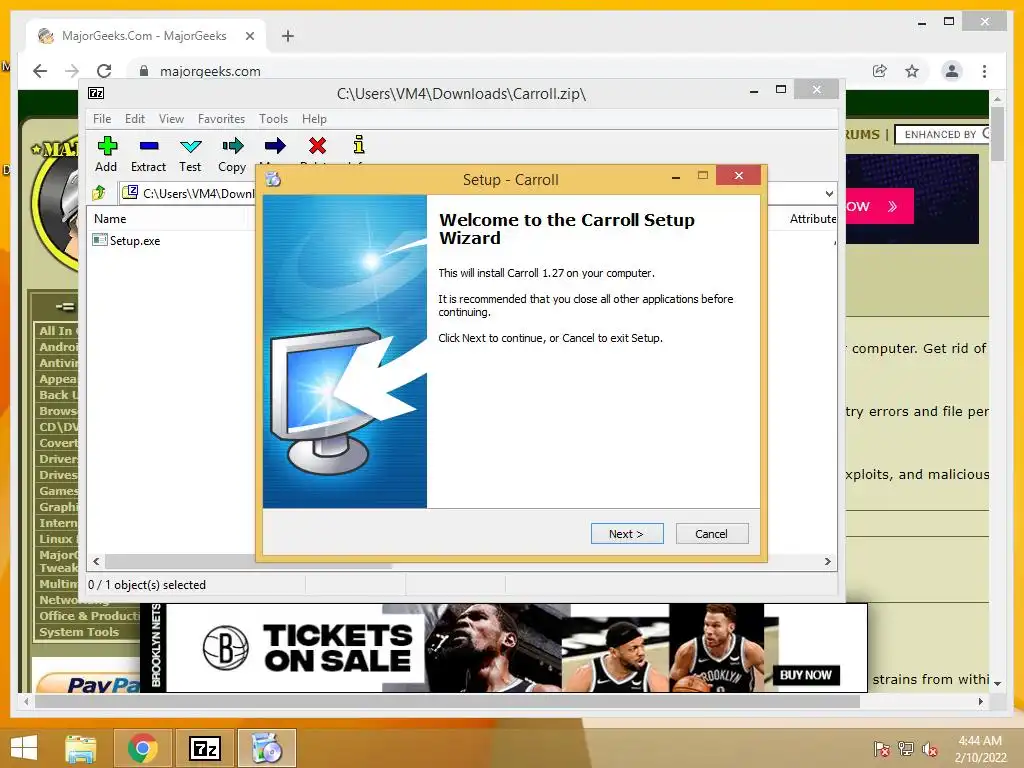Open a new Chrome tab with plus button

point(287,36)
